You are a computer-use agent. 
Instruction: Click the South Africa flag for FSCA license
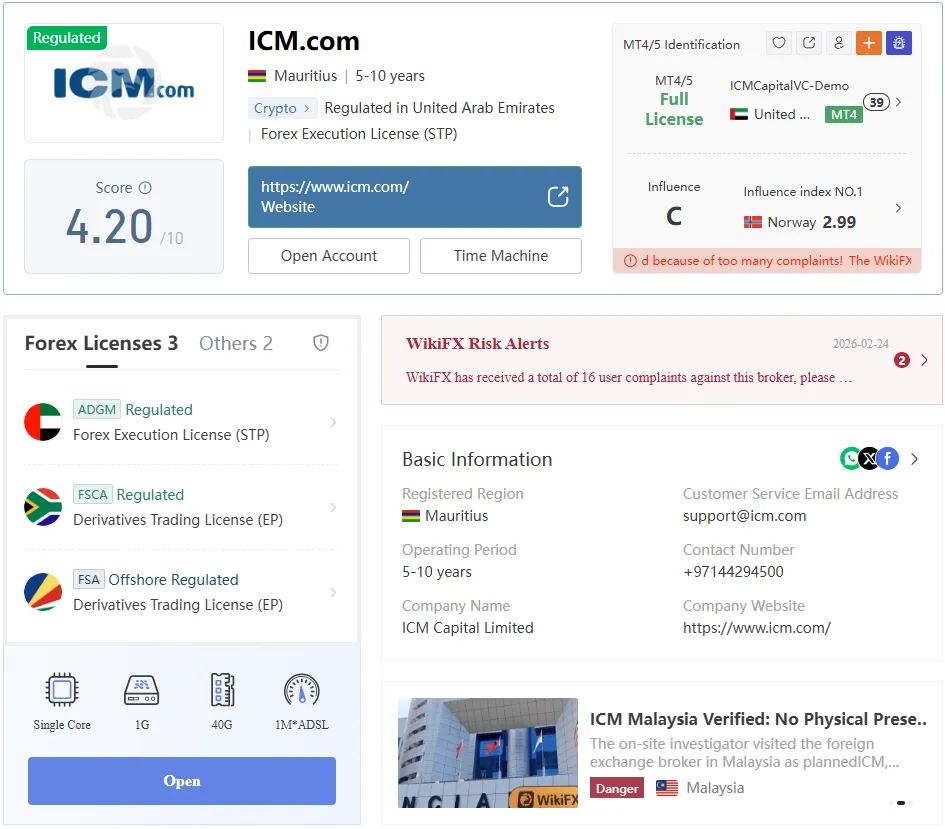pos(43,507)
